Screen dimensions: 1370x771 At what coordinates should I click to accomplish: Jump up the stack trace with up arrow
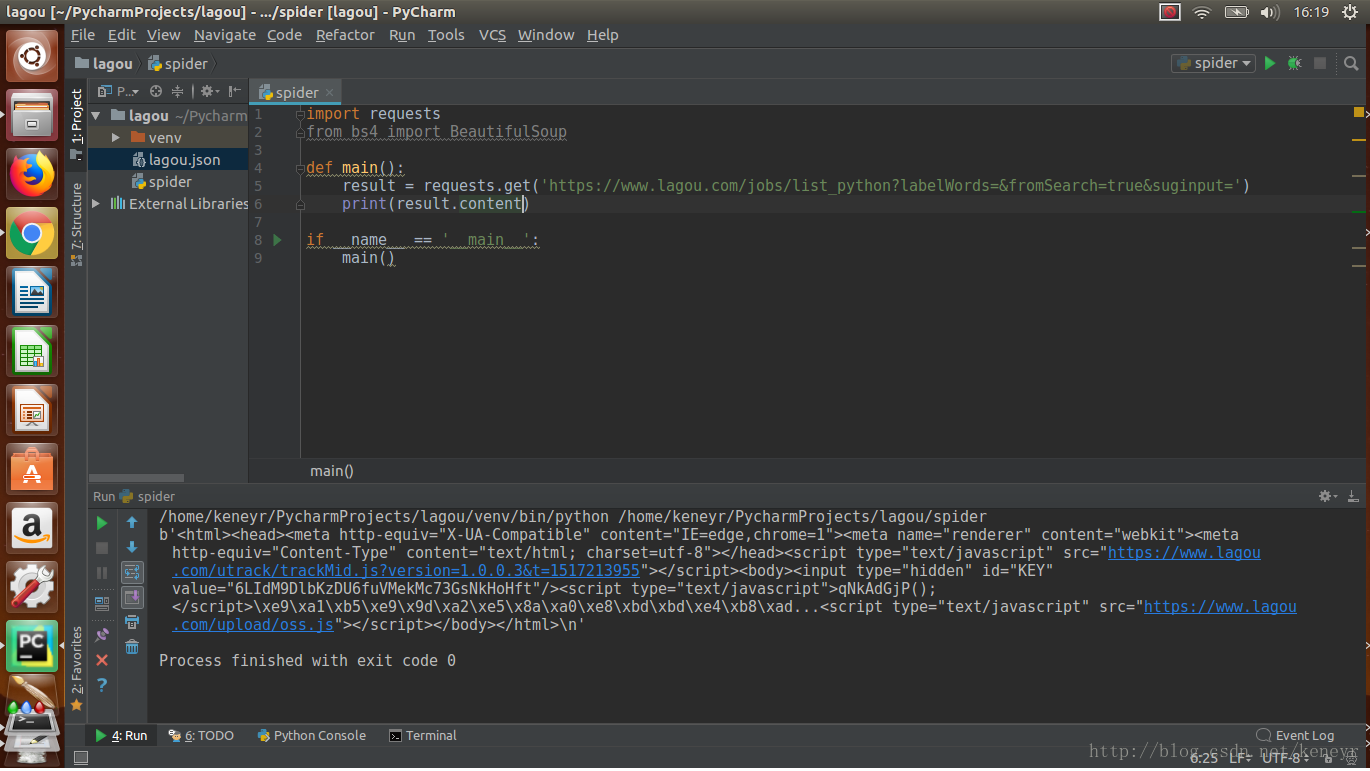pos(132,523)
